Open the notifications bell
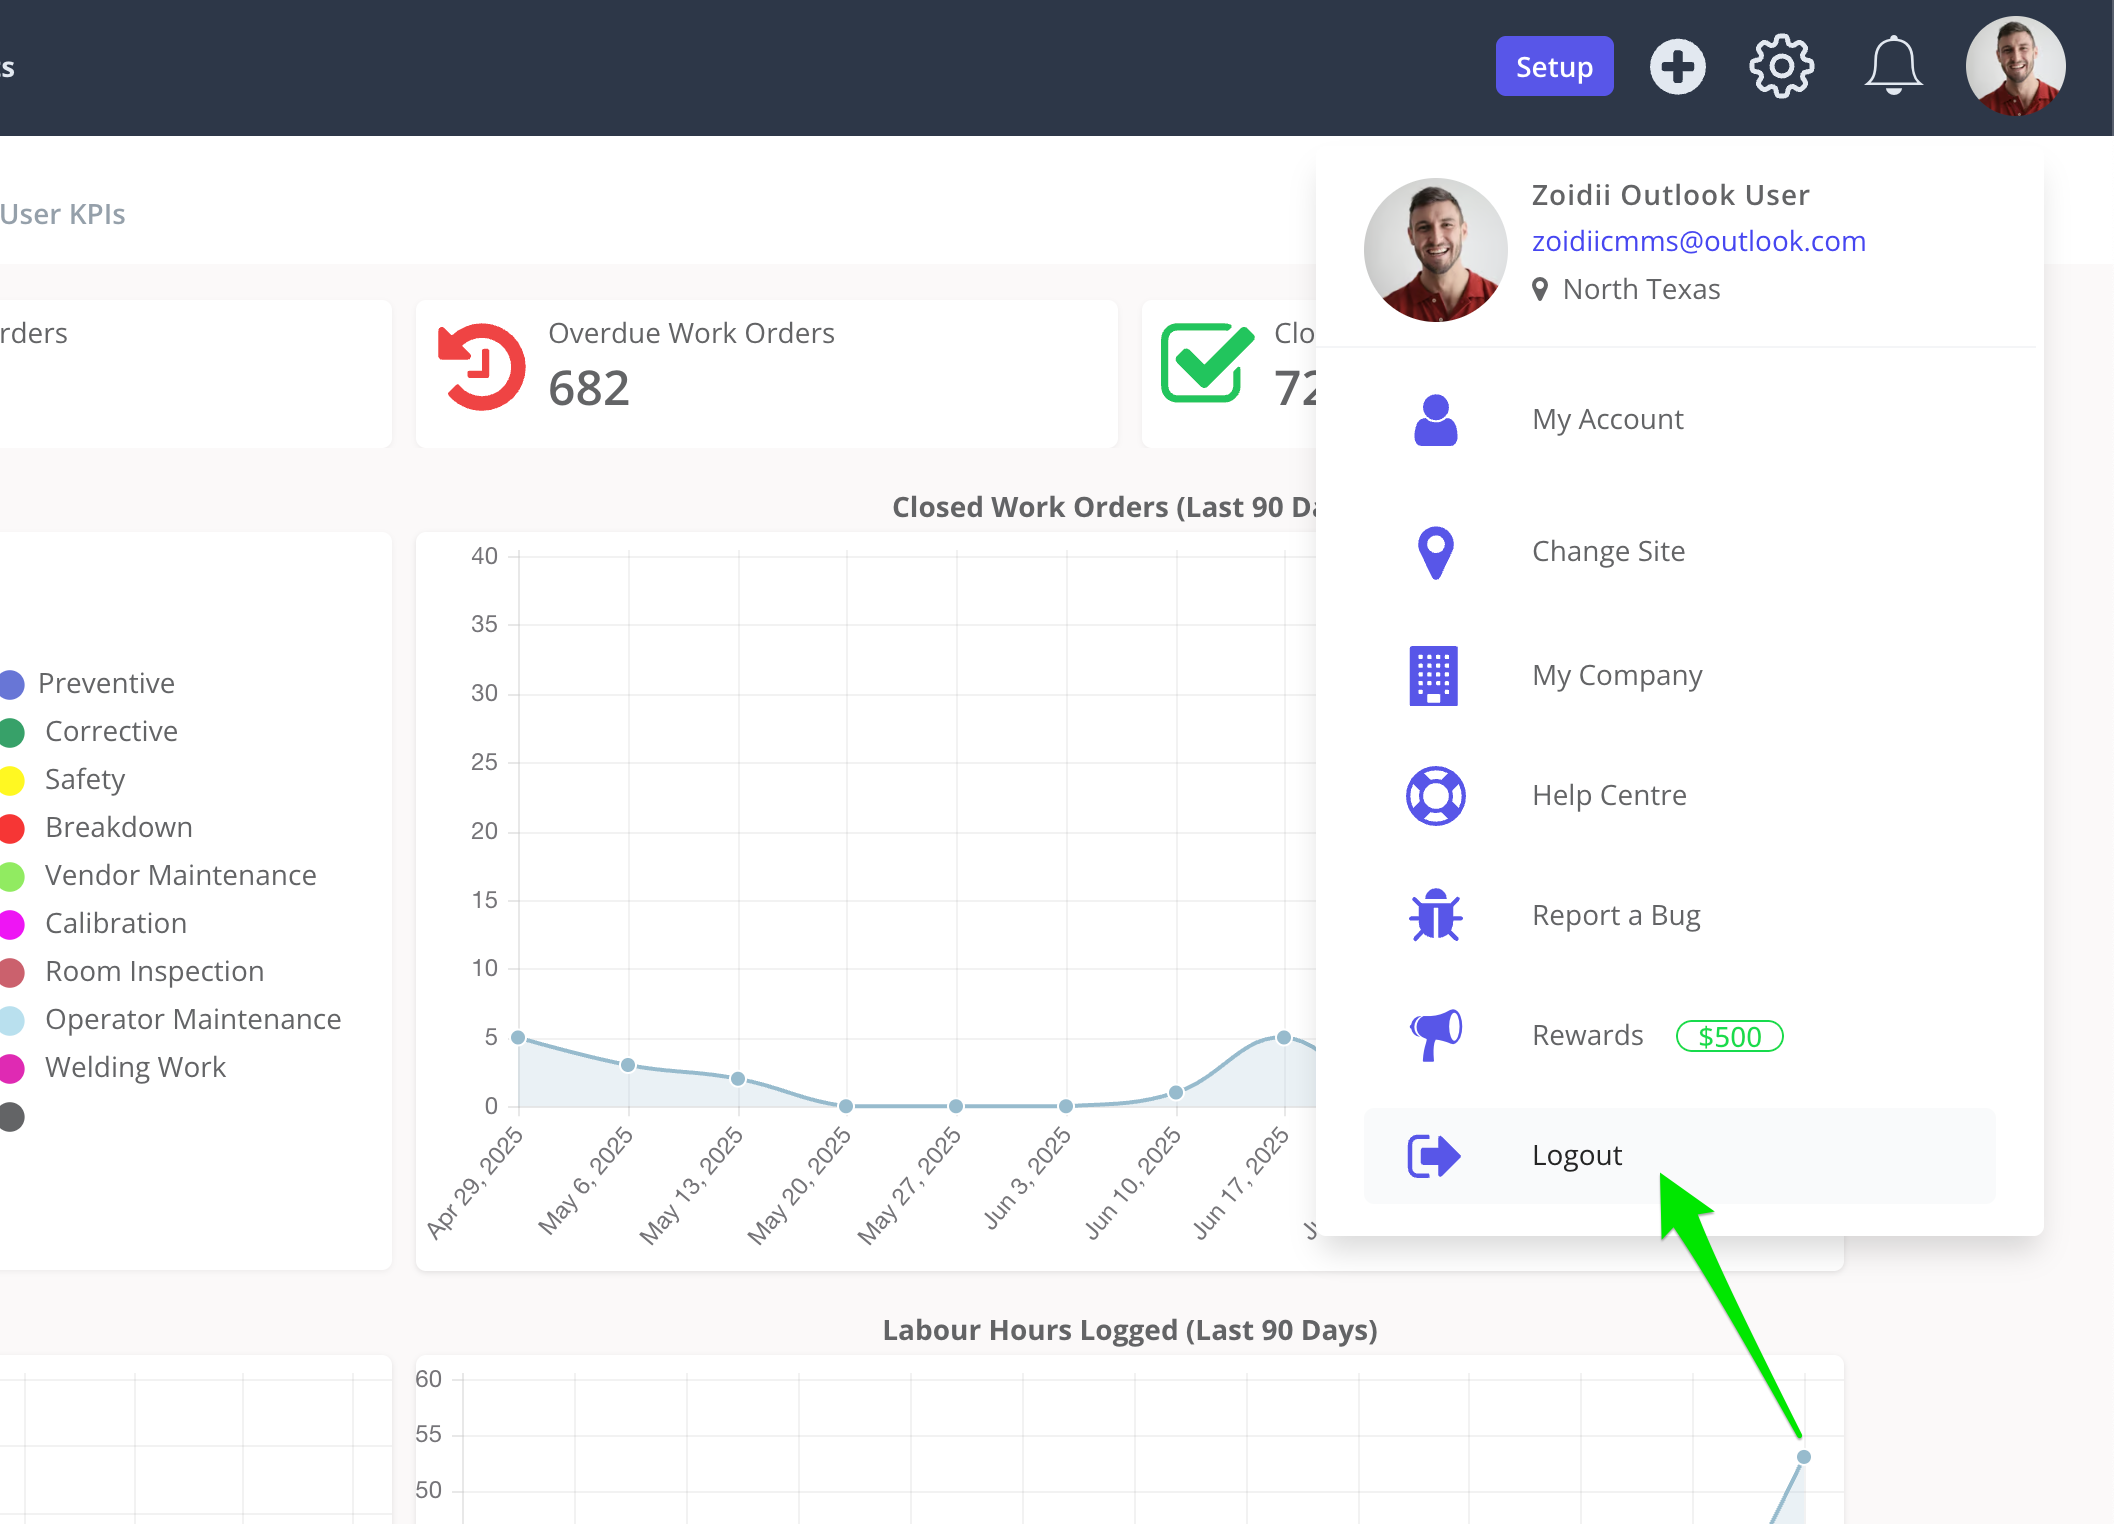 point(1893,67)
